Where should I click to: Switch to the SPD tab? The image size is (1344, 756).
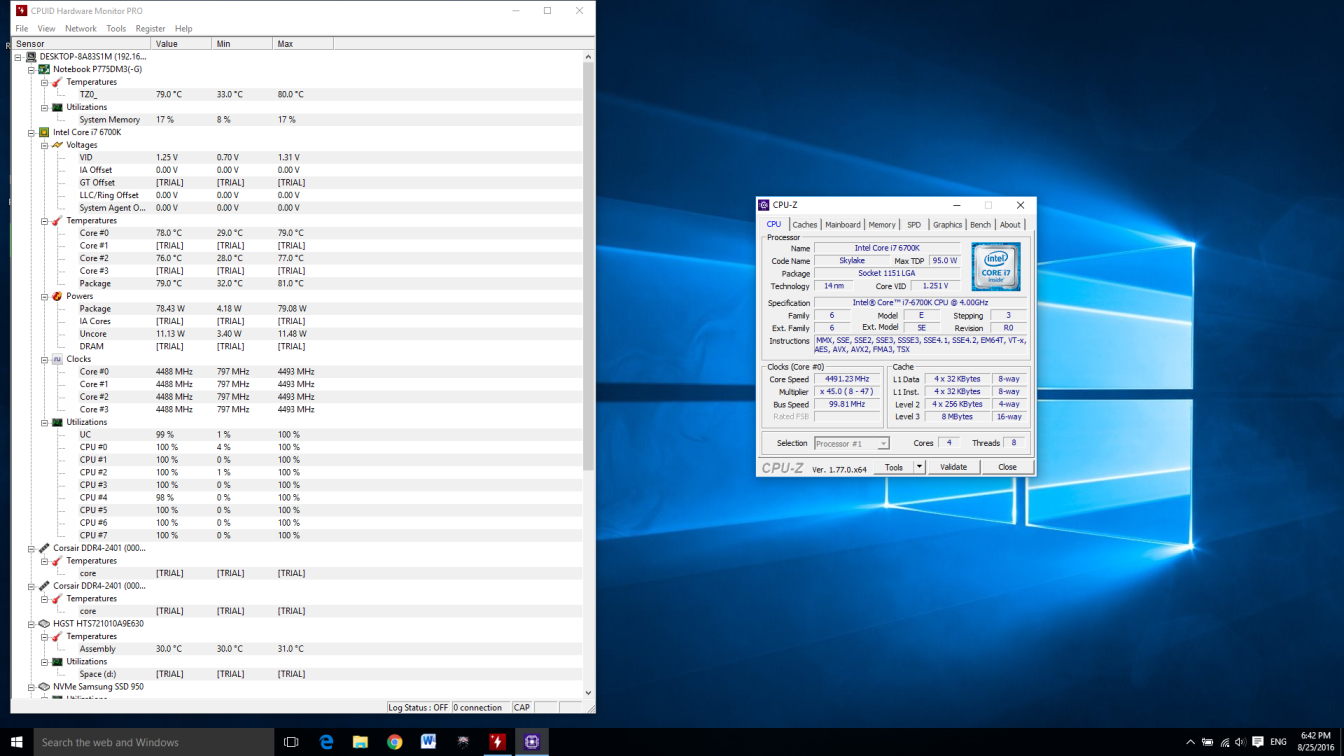pyautogui.click(x=914, y=225)
